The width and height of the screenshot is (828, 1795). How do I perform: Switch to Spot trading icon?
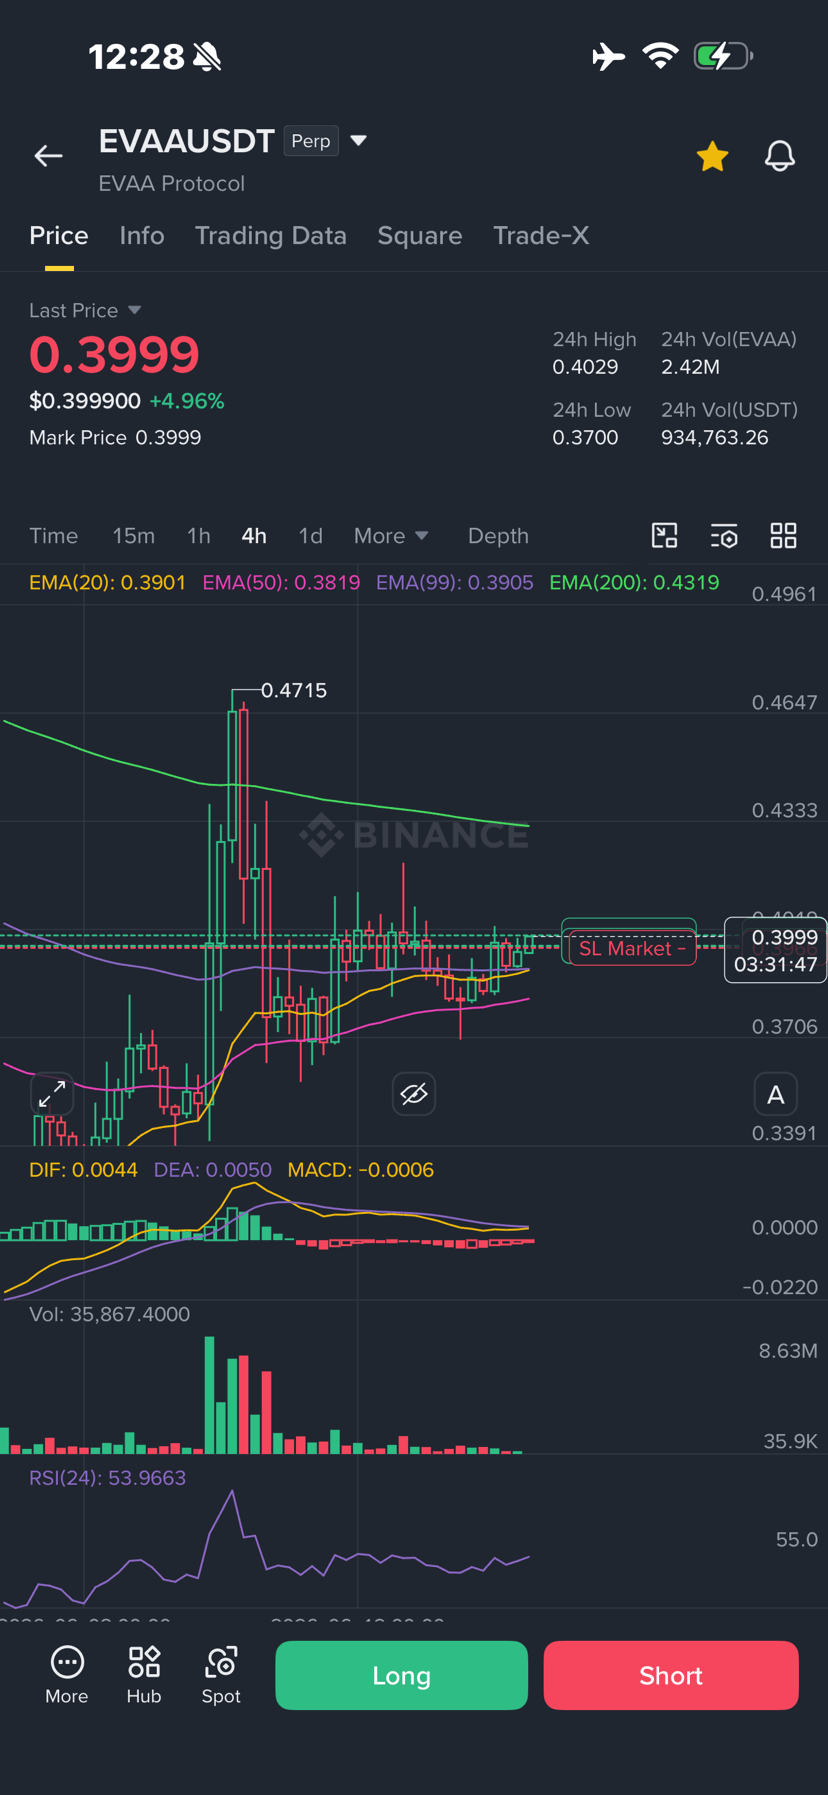pyautogui.click(x=221, y=1675)
